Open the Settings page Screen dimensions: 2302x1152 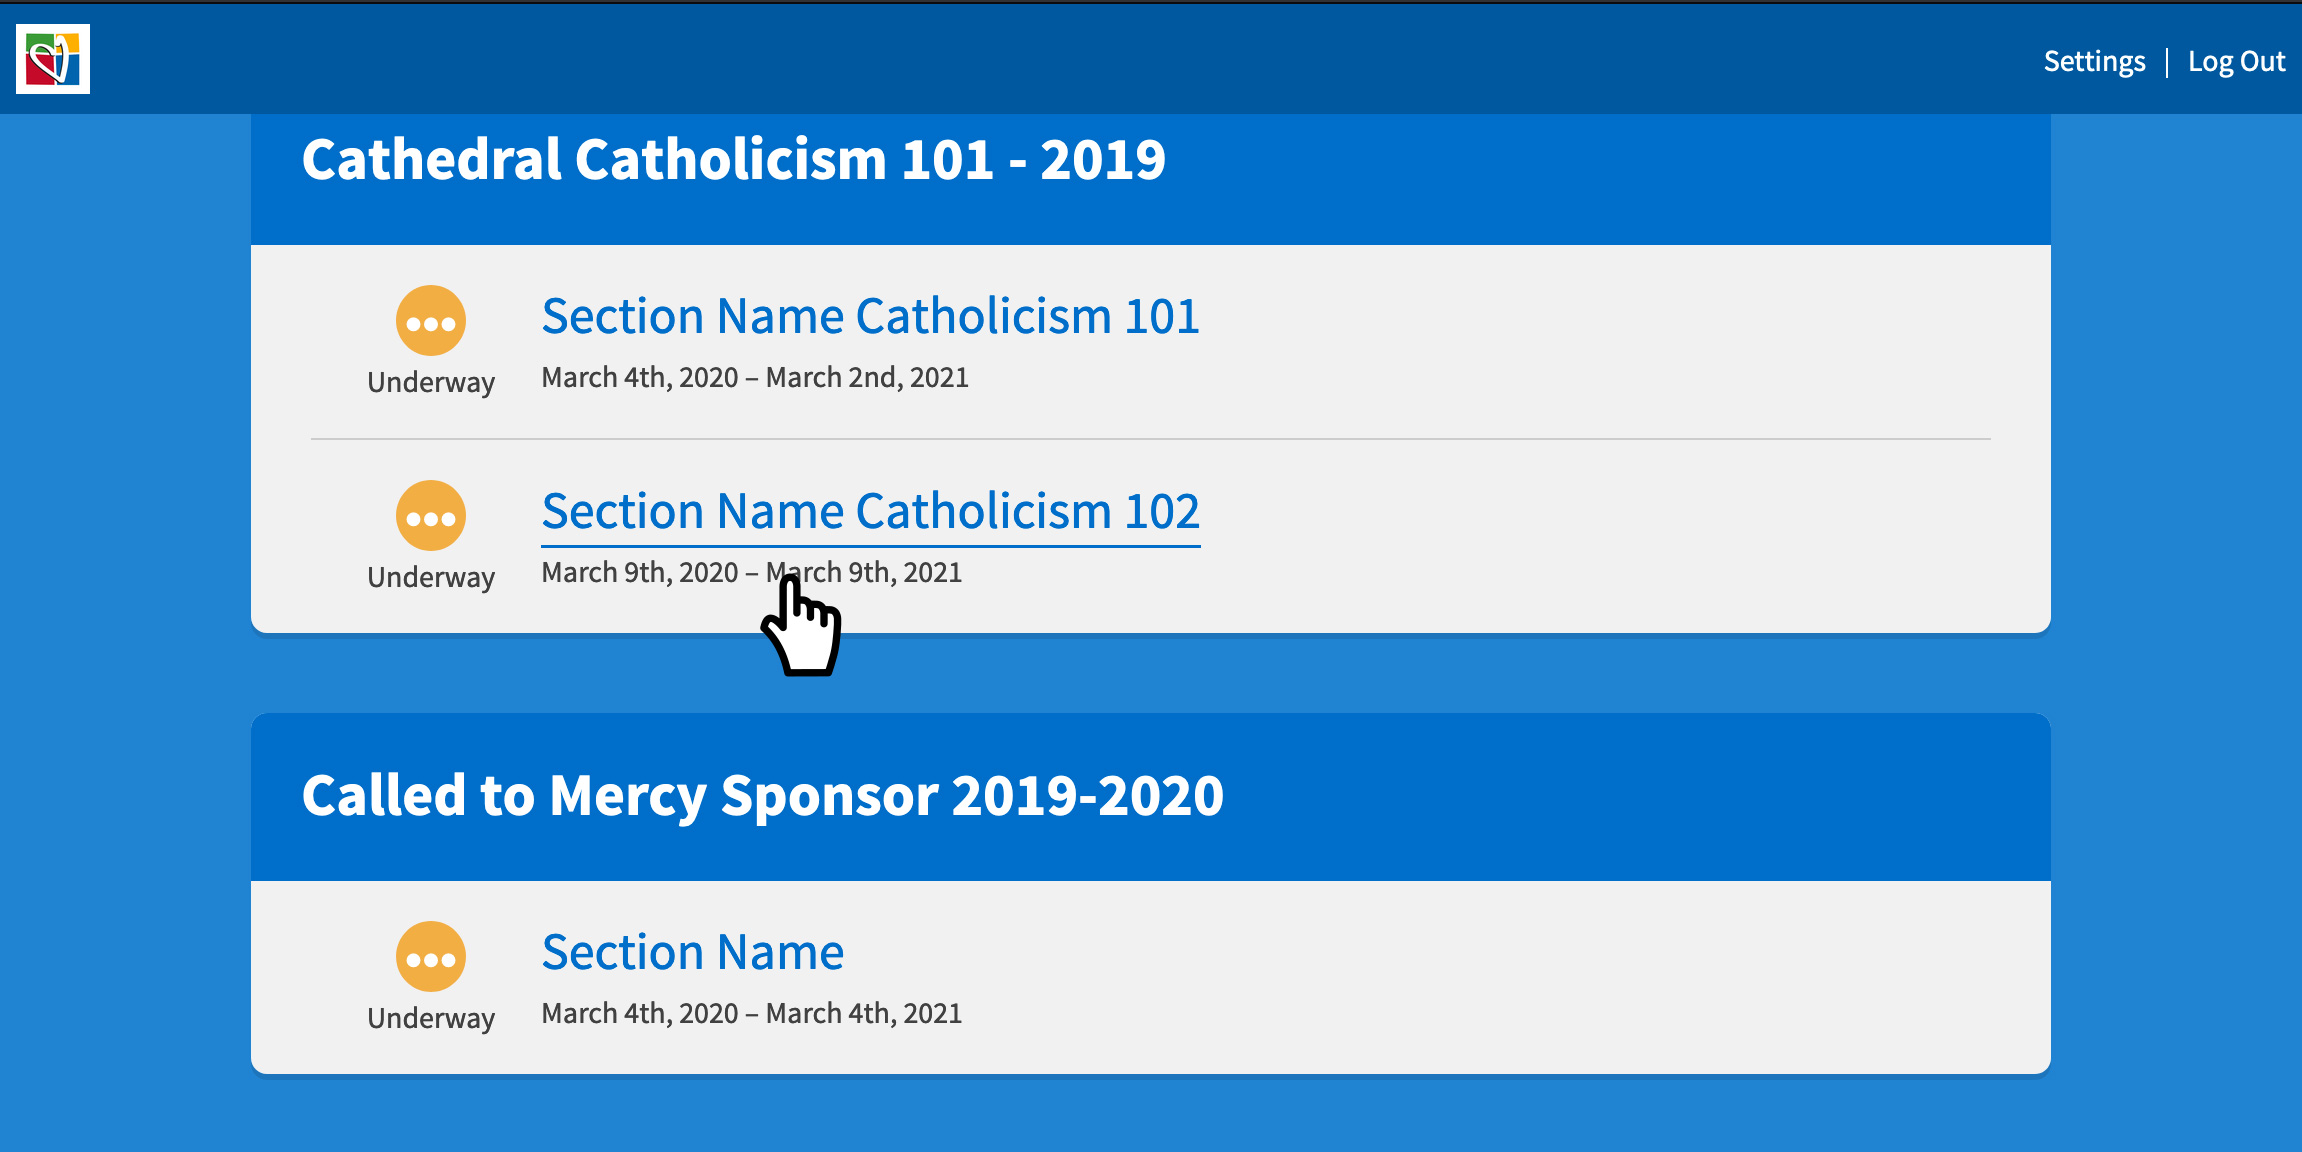2094,62
